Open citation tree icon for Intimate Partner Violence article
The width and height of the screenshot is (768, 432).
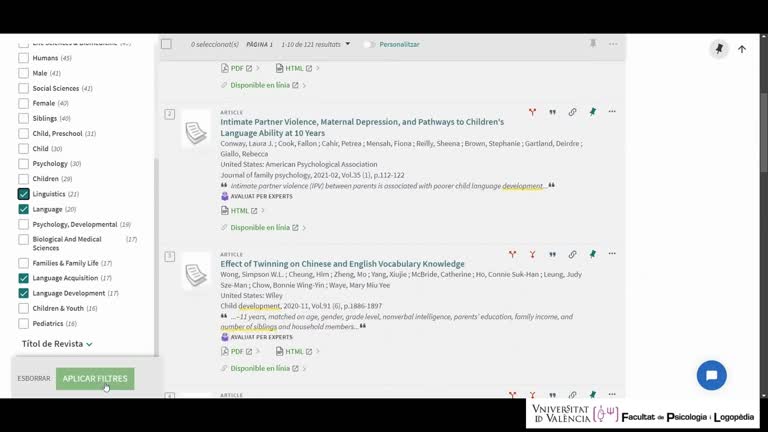532,112
